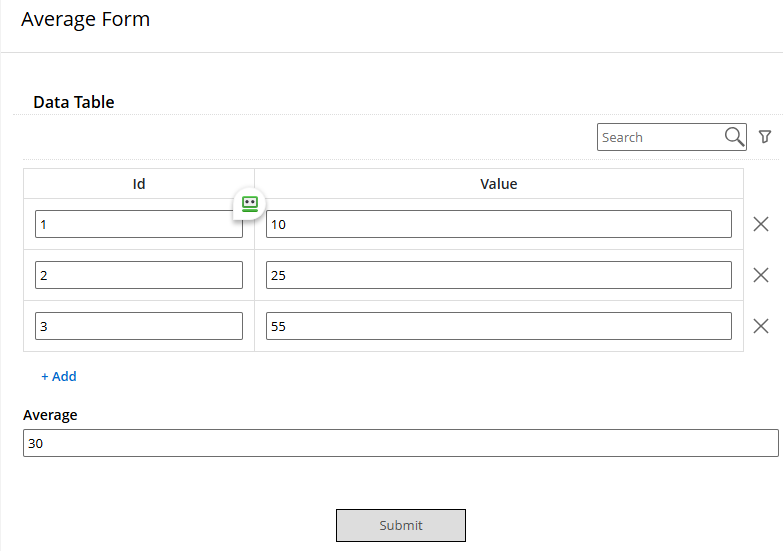The image size is (783, 551).
Task: Click the Average field label
Action: [x=50, y=415]
